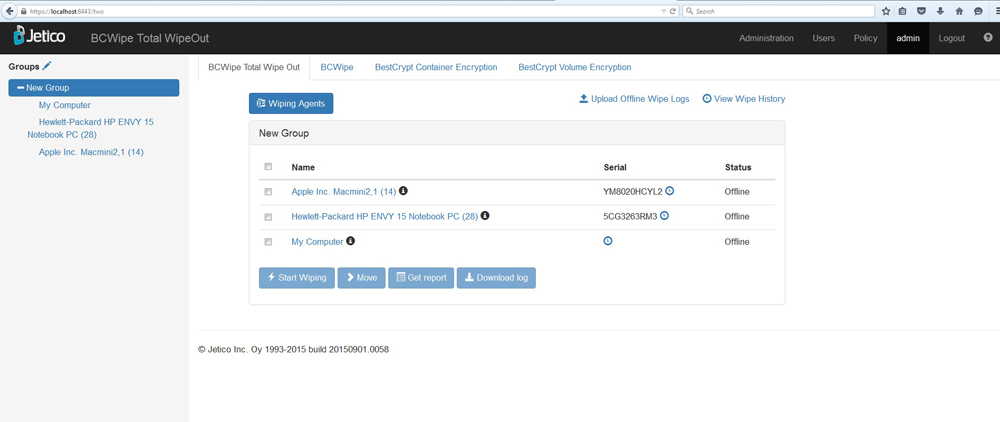Screen dimensions: 1000x422
Task: Click the browser back arrow
Action: pos(10,11)
